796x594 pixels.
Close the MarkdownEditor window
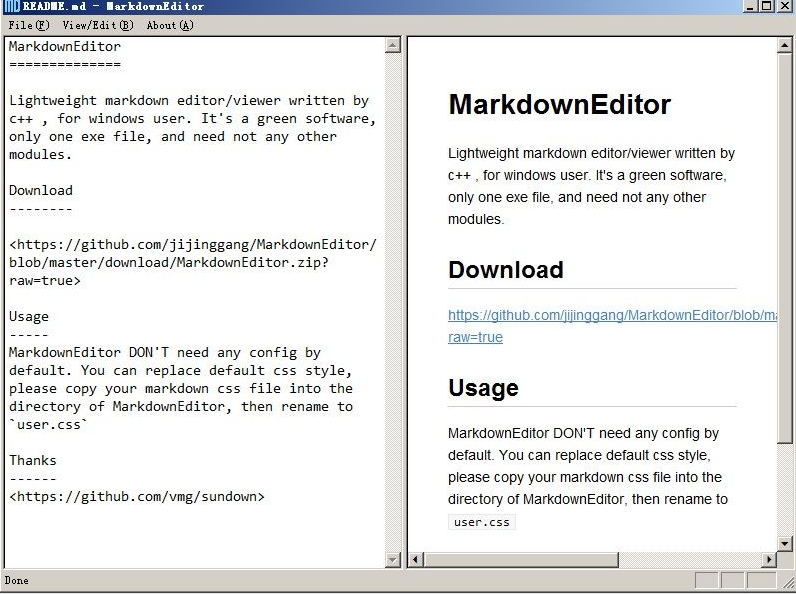(785, 6)
